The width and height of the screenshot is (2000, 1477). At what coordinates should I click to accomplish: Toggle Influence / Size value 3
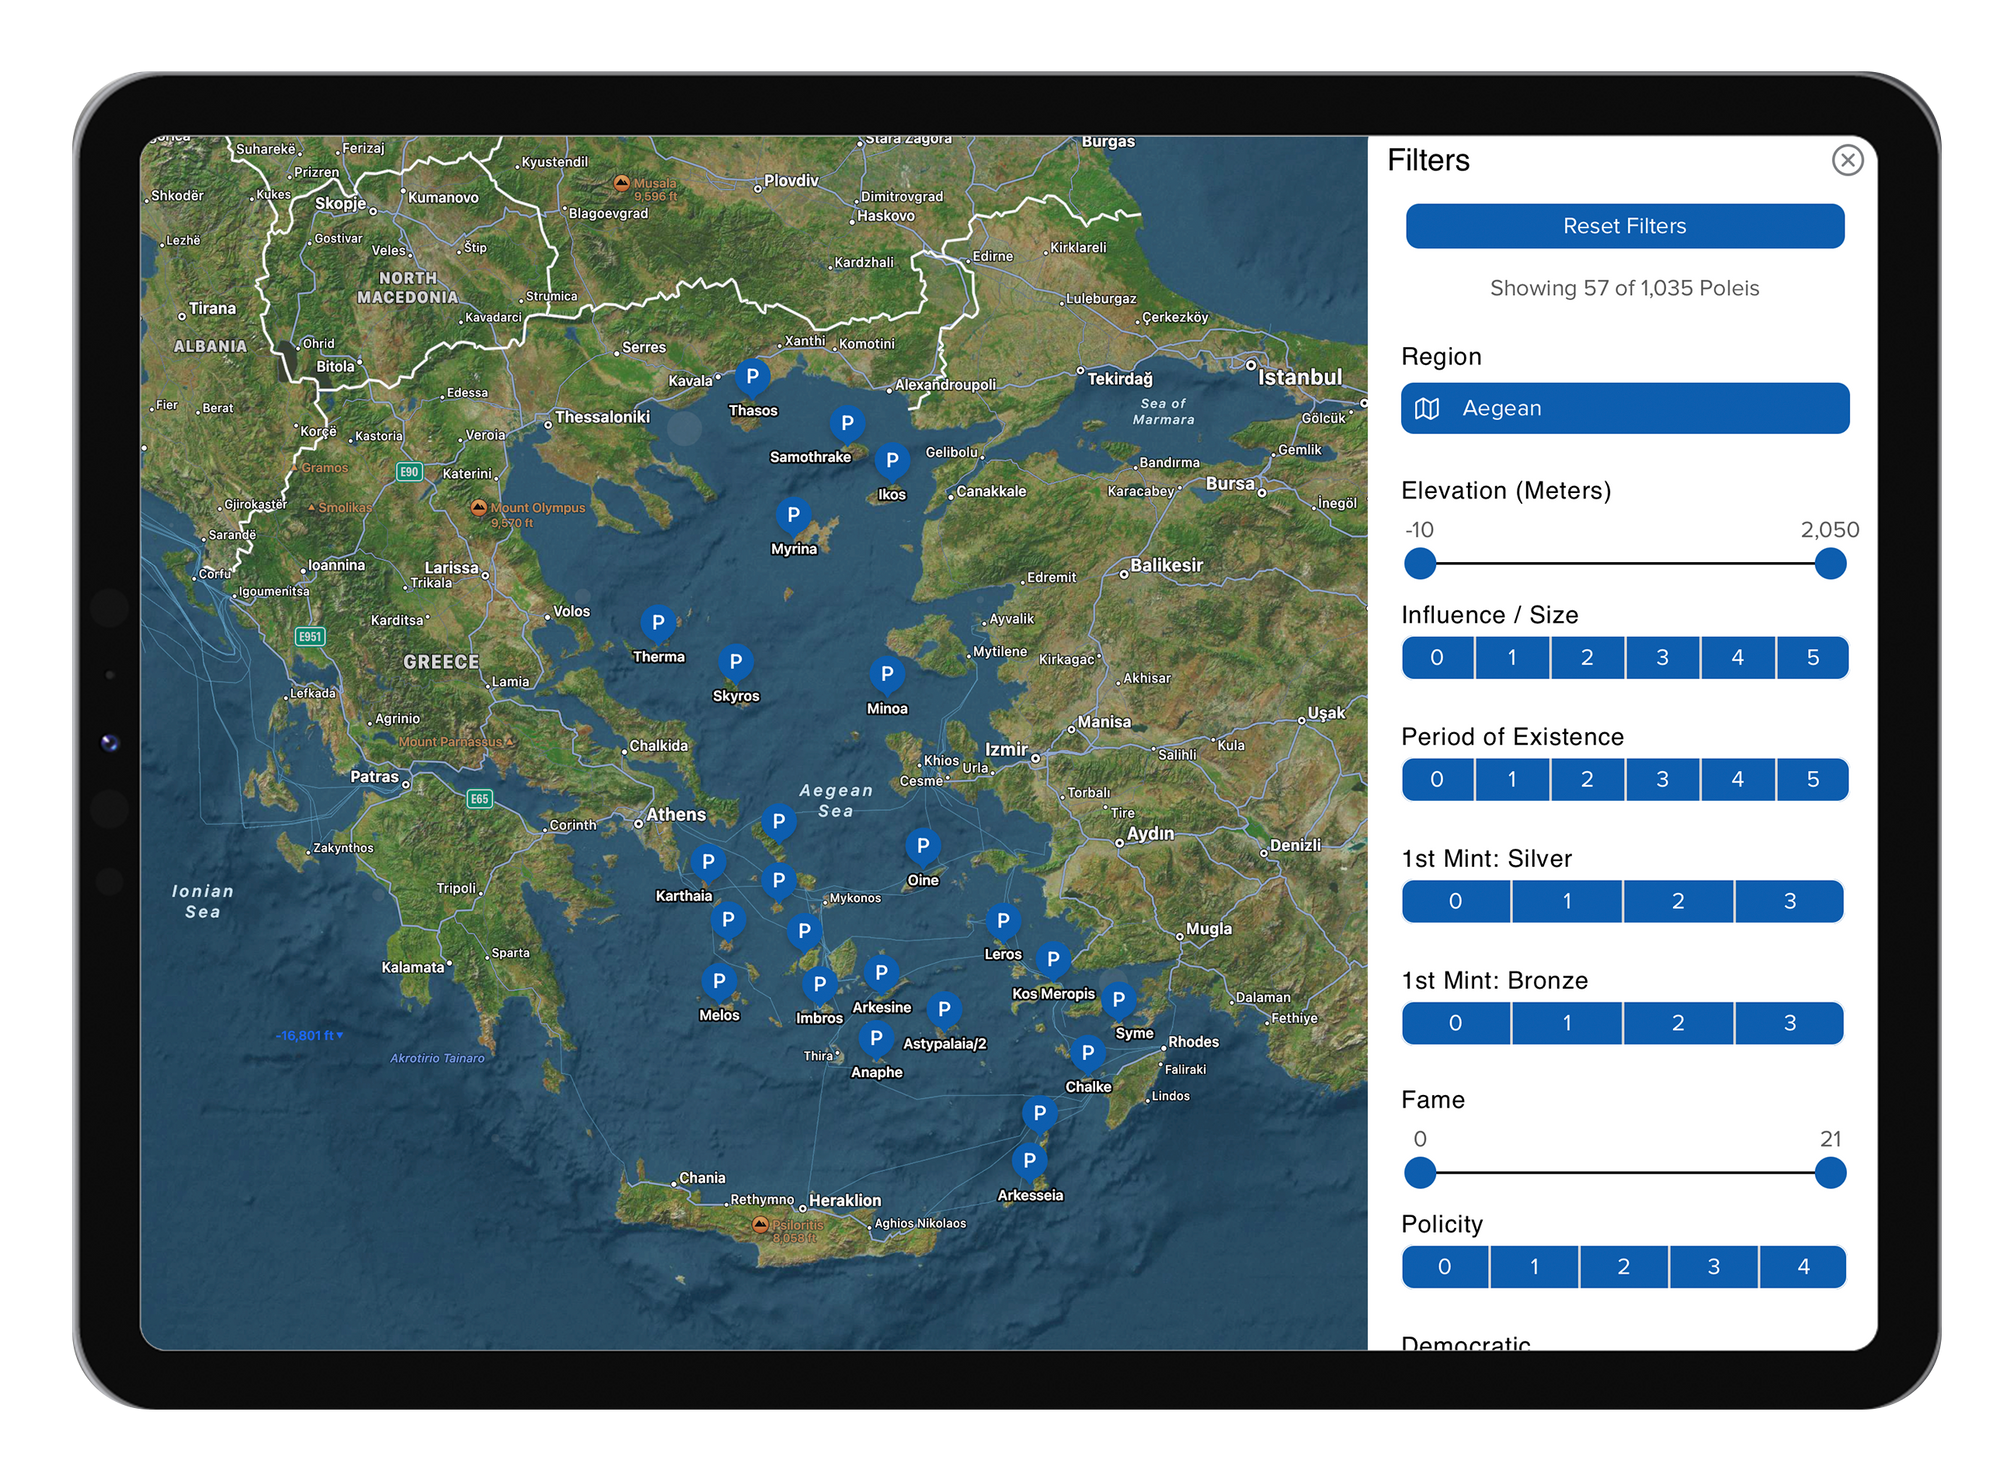[x=1662, y=658]
